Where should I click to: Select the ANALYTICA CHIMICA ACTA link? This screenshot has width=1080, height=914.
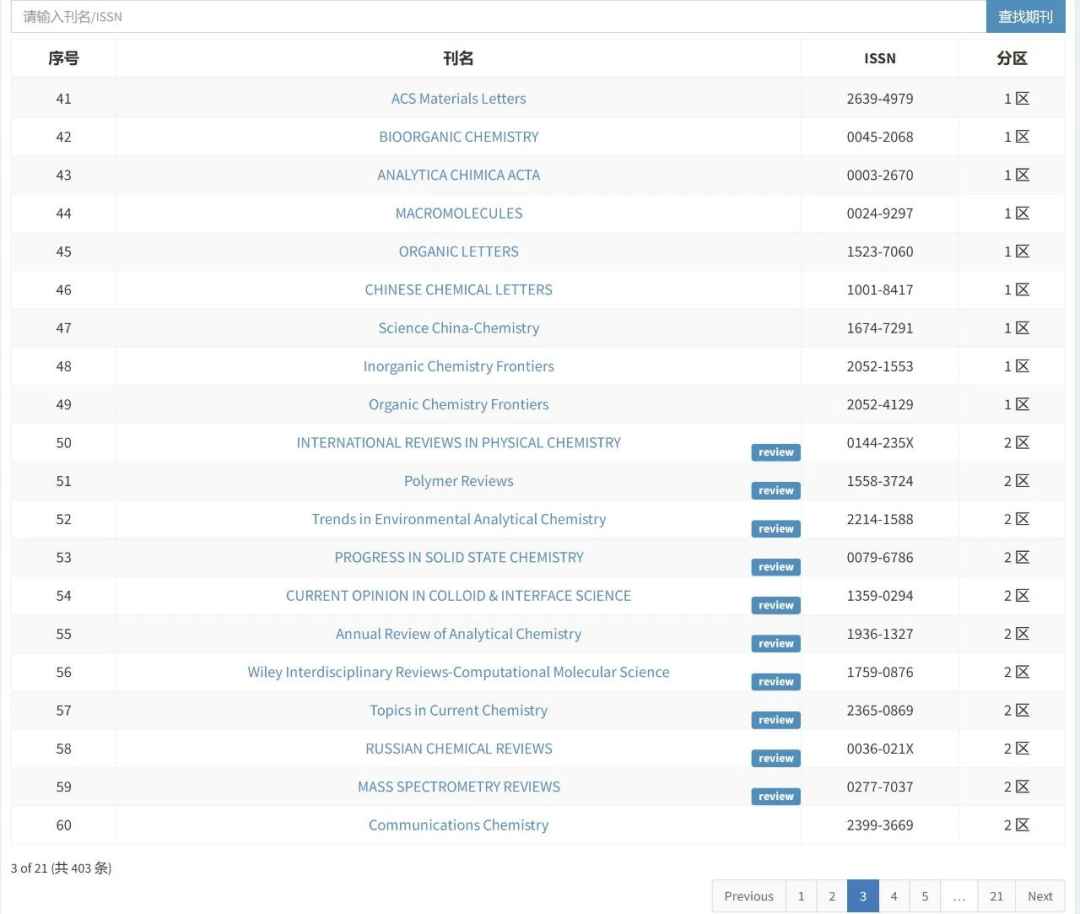pos(458,175)
